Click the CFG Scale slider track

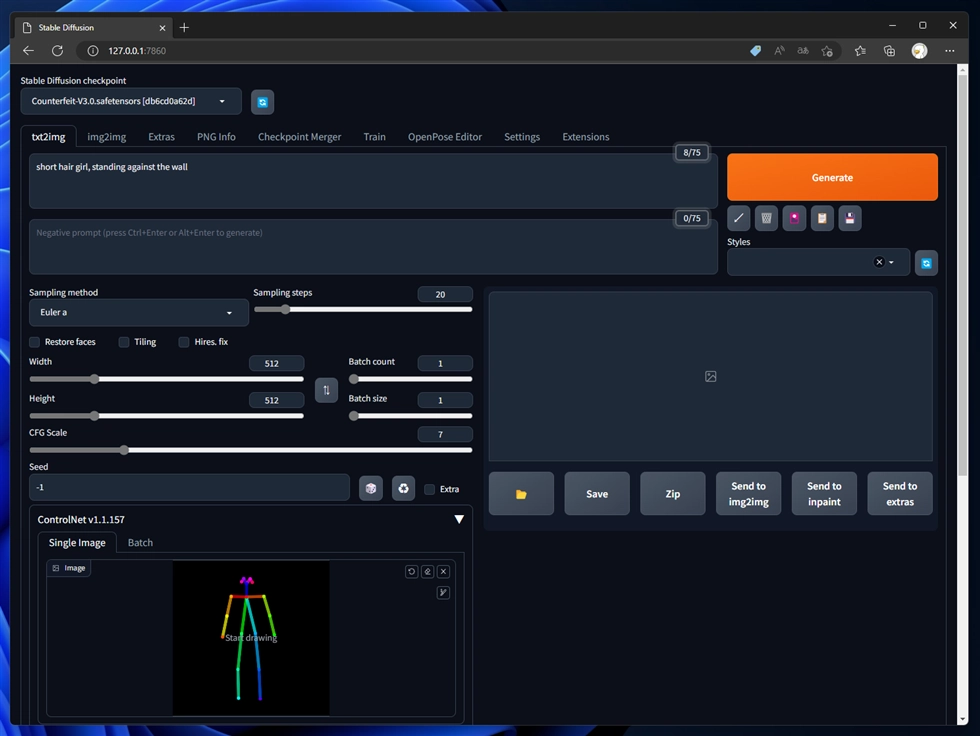pos(250,450)
